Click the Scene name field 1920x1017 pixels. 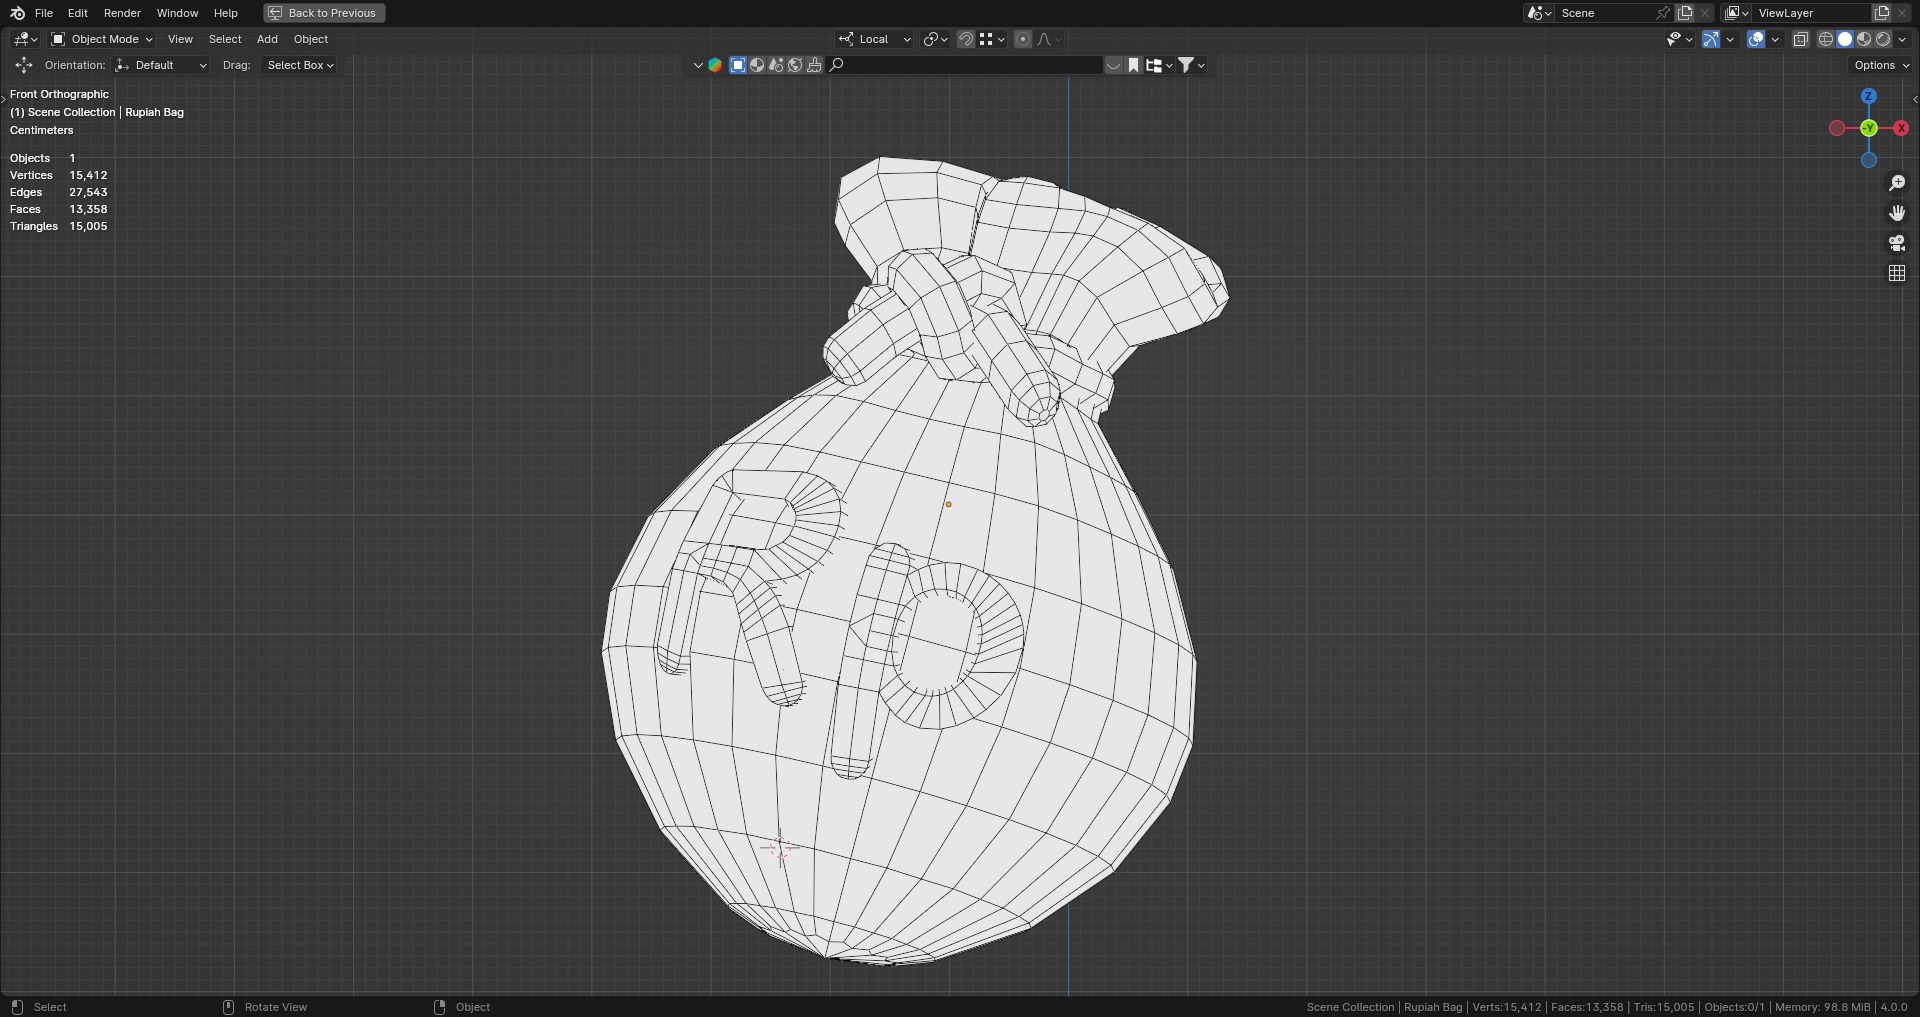point(1606,13)
